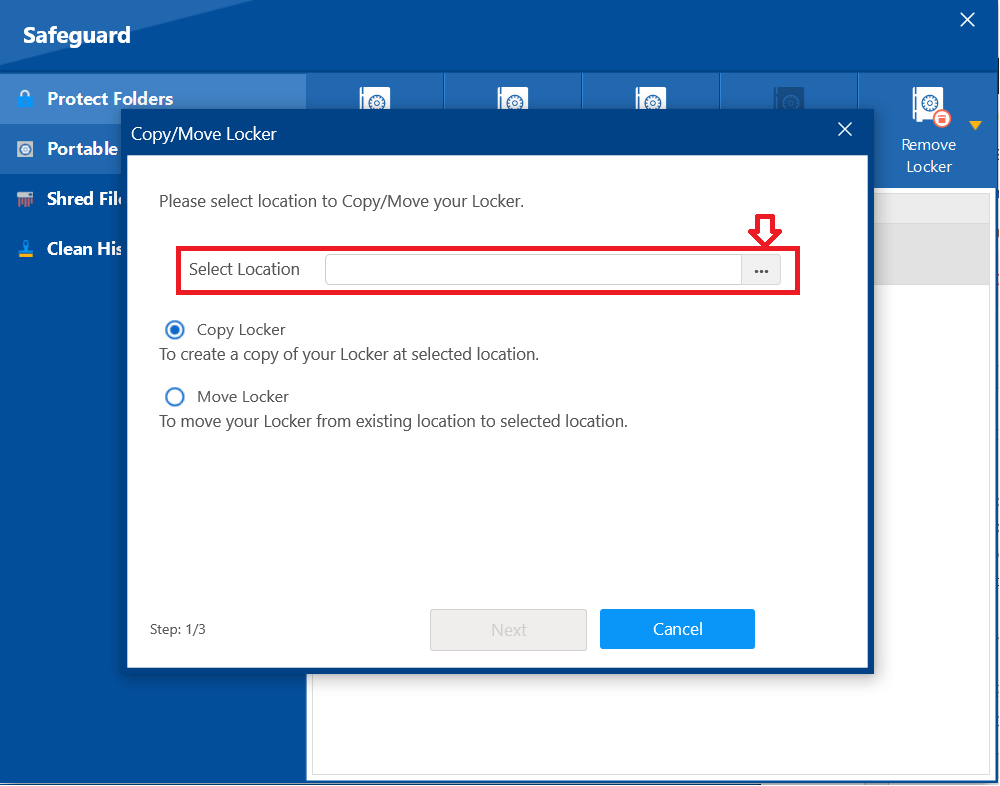Click the disabled Next button

[x=508, y=630]
